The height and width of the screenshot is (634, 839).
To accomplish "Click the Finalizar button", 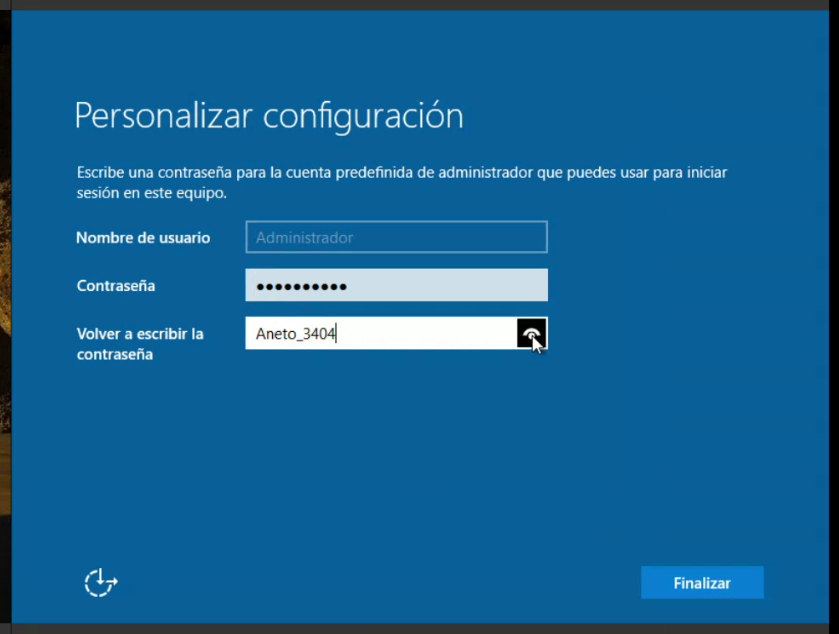I will (x=702, y=583).
